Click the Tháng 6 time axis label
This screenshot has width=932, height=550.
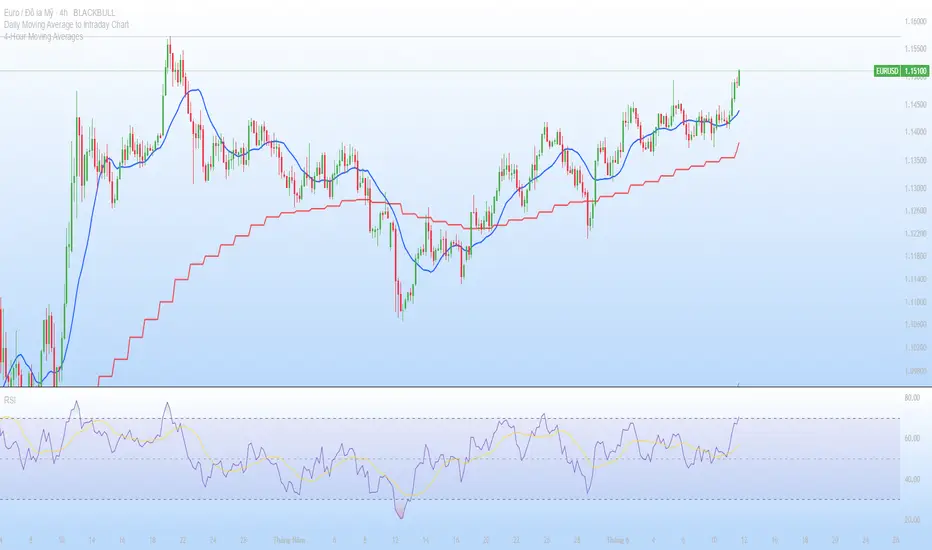pyautogui.click(x=618, y=540)
